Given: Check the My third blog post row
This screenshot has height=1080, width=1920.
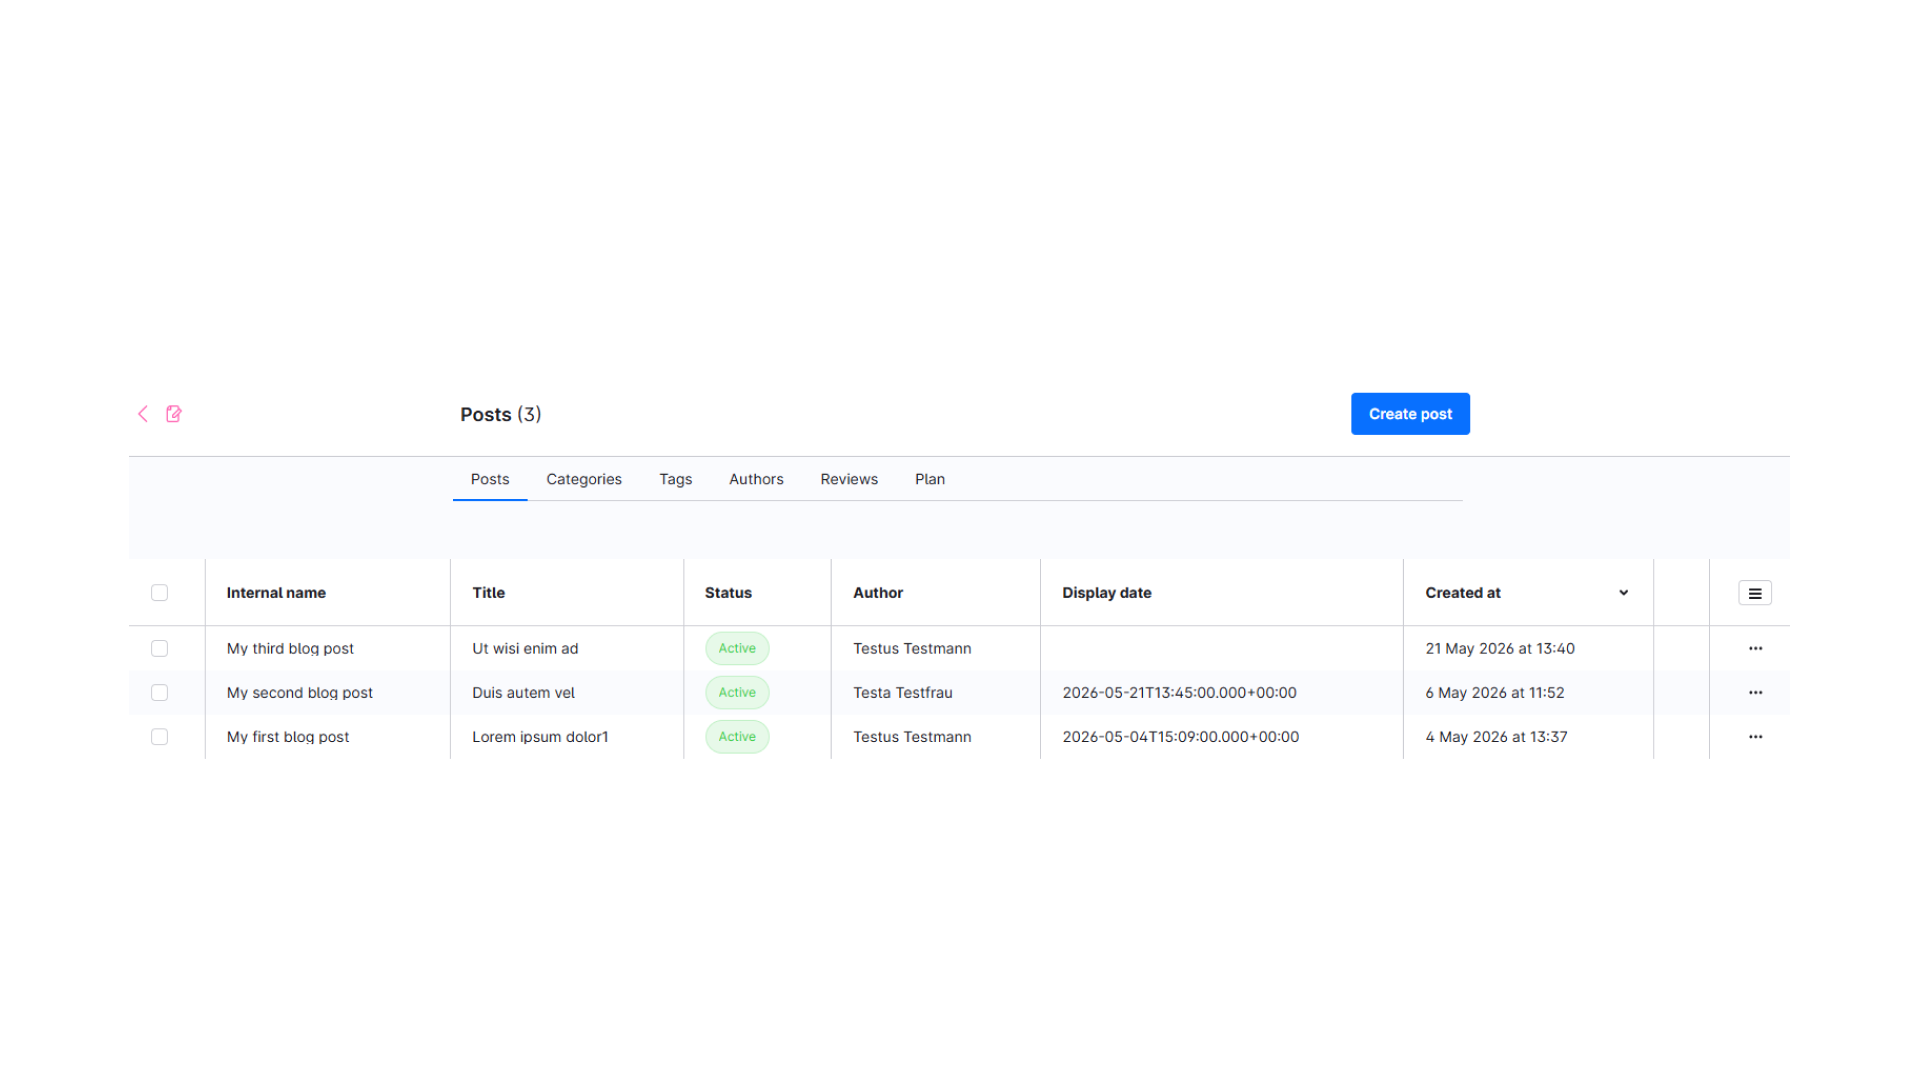Looking at the screenshot, I should [x=159, y=649].
